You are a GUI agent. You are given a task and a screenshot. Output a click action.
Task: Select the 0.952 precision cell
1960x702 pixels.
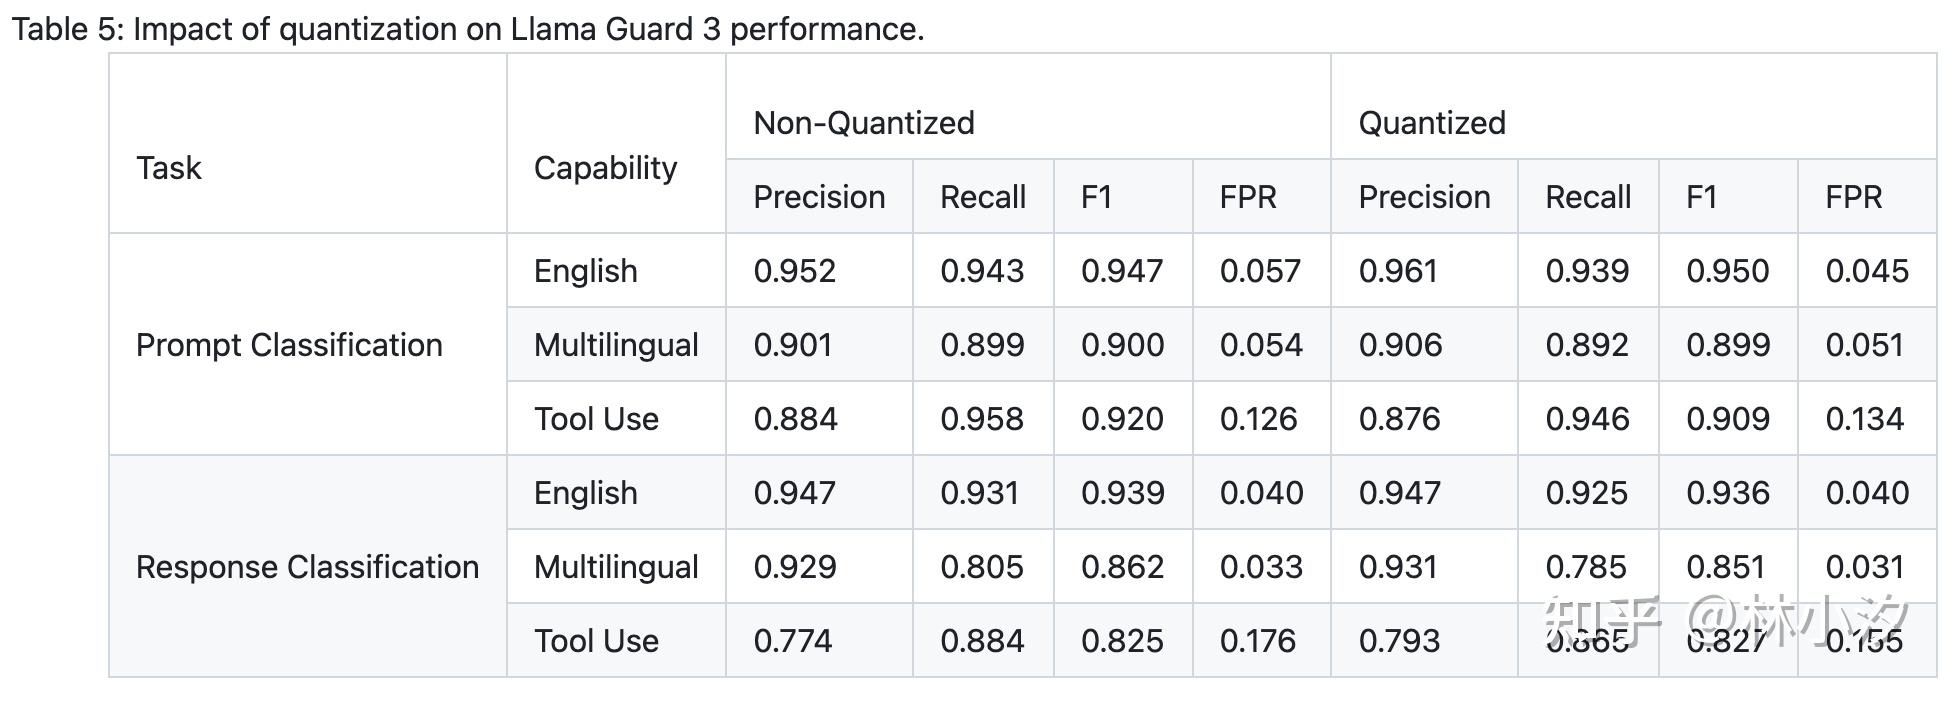pyautogui.click(x=794, y=271)
